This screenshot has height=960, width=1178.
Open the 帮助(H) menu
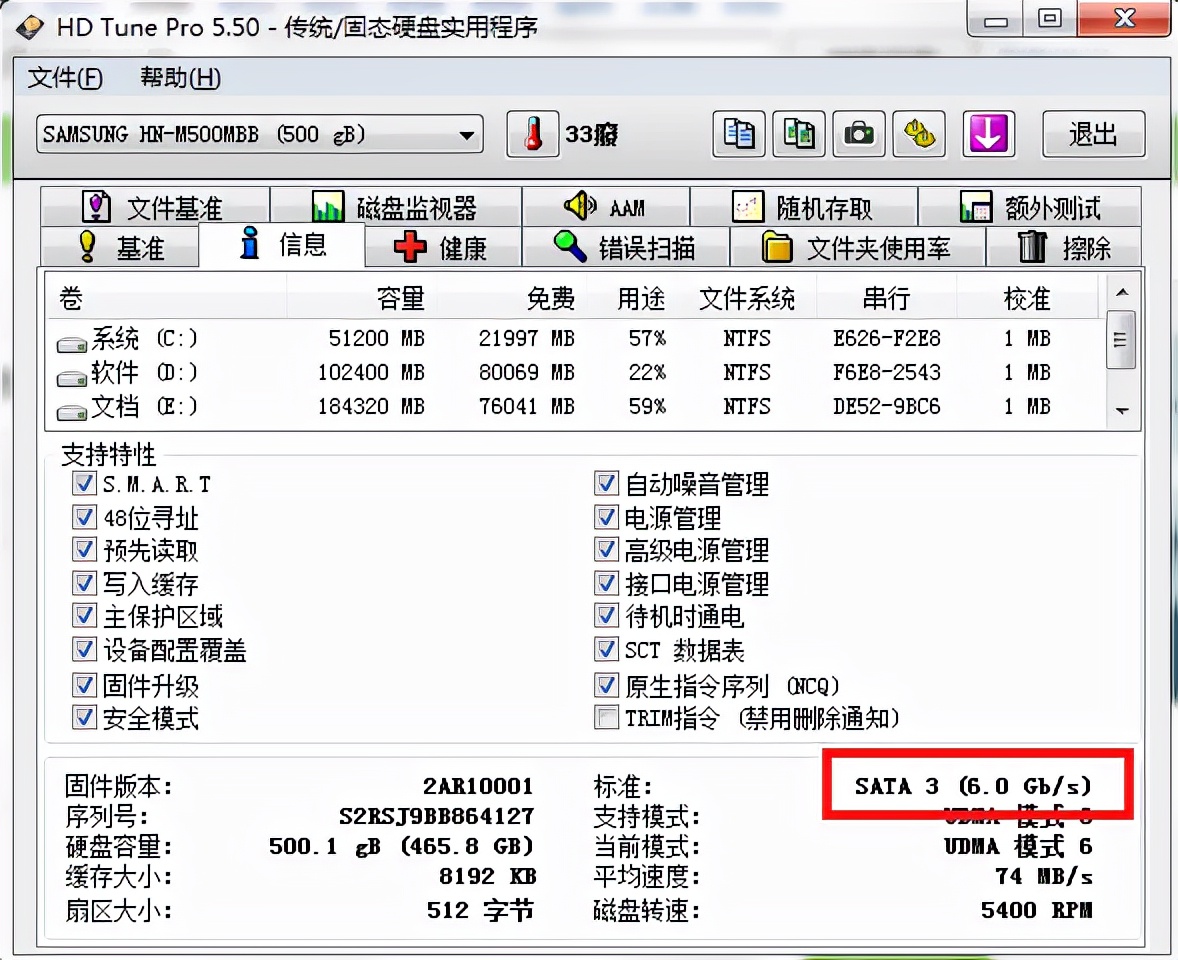tap(178, 79)
